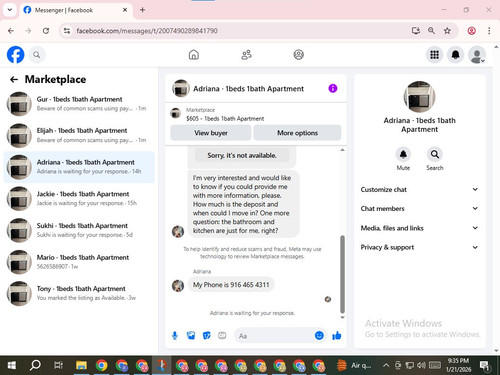
Task: Open the Chrome three-dot menu
Action: click(x=489, y=31)
